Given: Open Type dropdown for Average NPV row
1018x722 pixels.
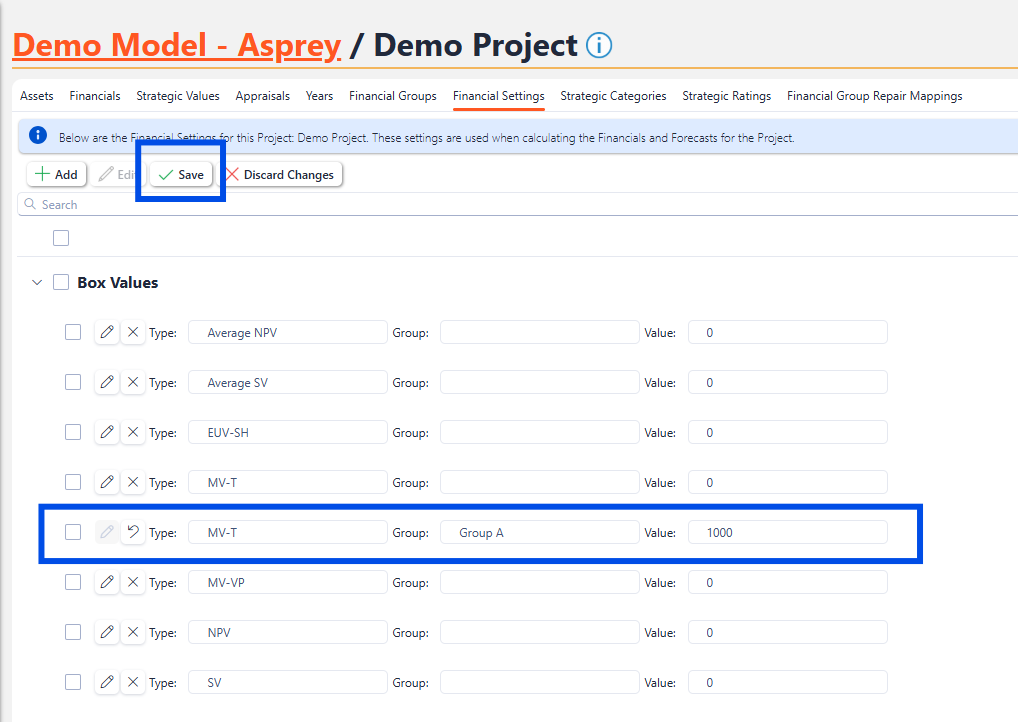Looking at the screenshot, I should [x=288, y=333].
